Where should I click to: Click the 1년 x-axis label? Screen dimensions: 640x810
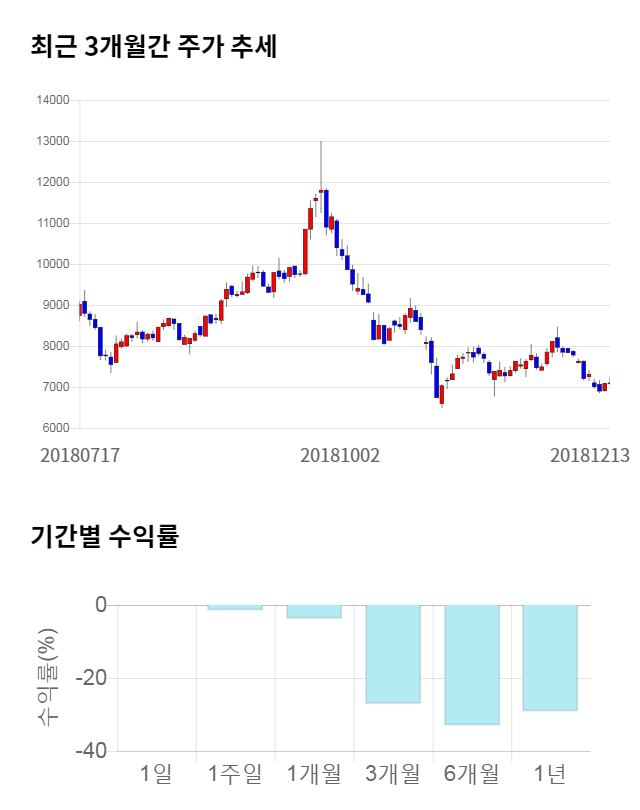(550, 773)
